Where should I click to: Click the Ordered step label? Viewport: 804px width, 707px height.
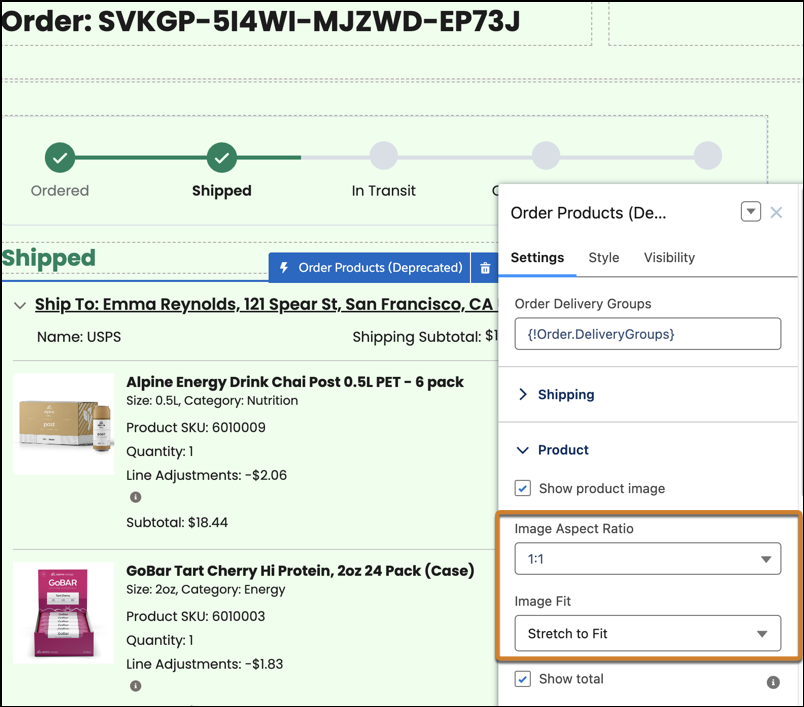pyautogui.click(x=60, y=191)
